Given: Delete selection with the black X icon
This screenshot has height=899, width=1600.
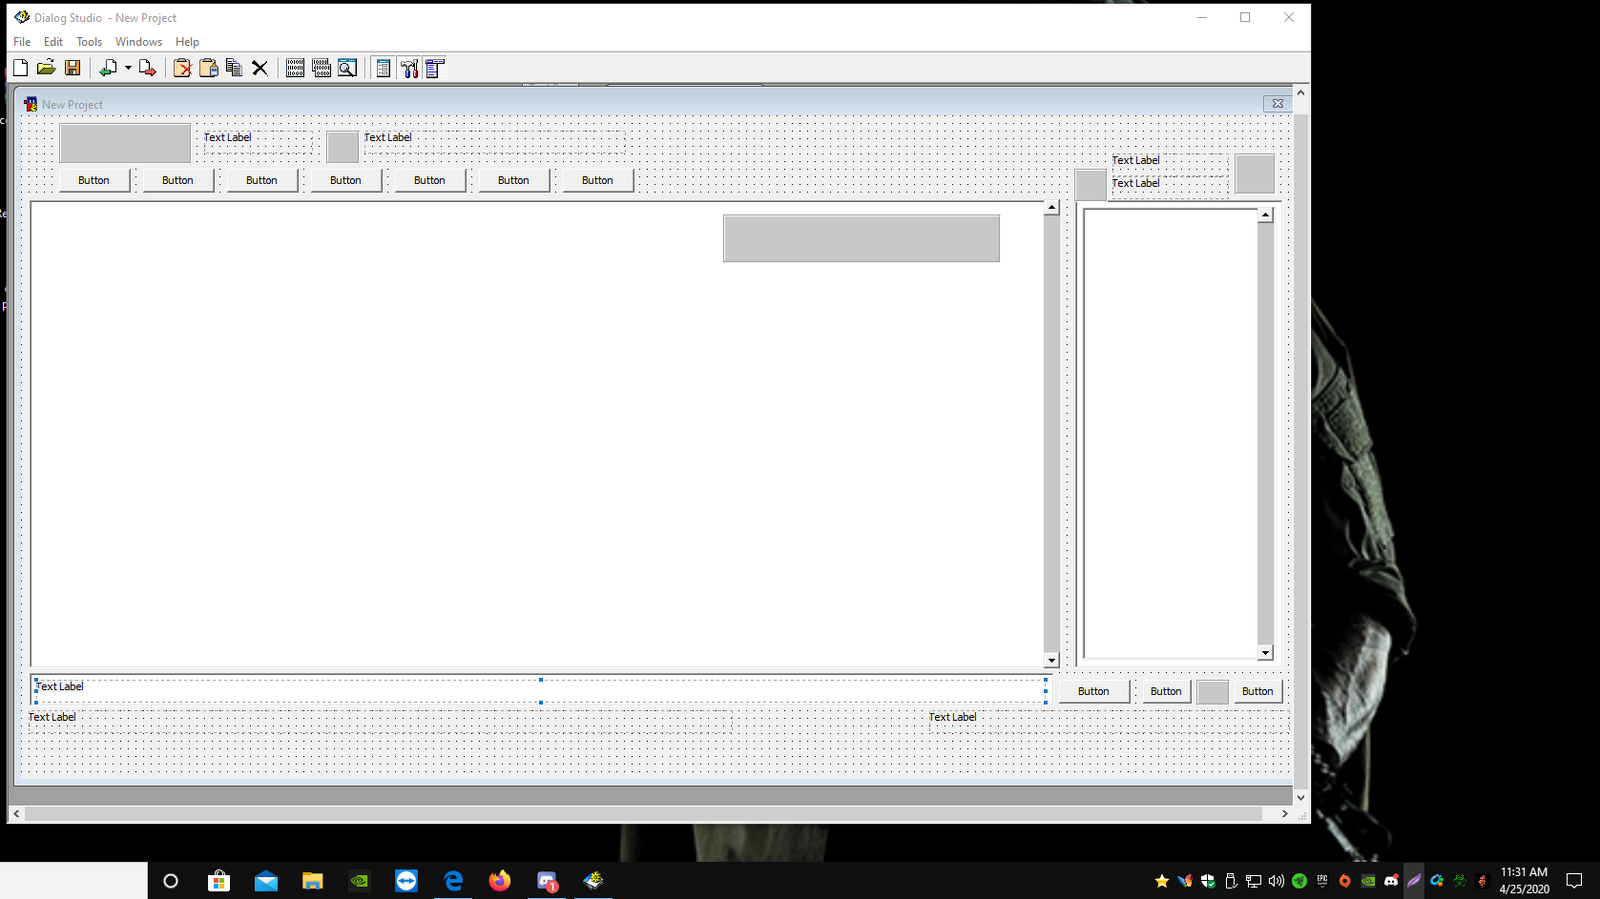Looking at the screenshot, I should pos(260,68).
